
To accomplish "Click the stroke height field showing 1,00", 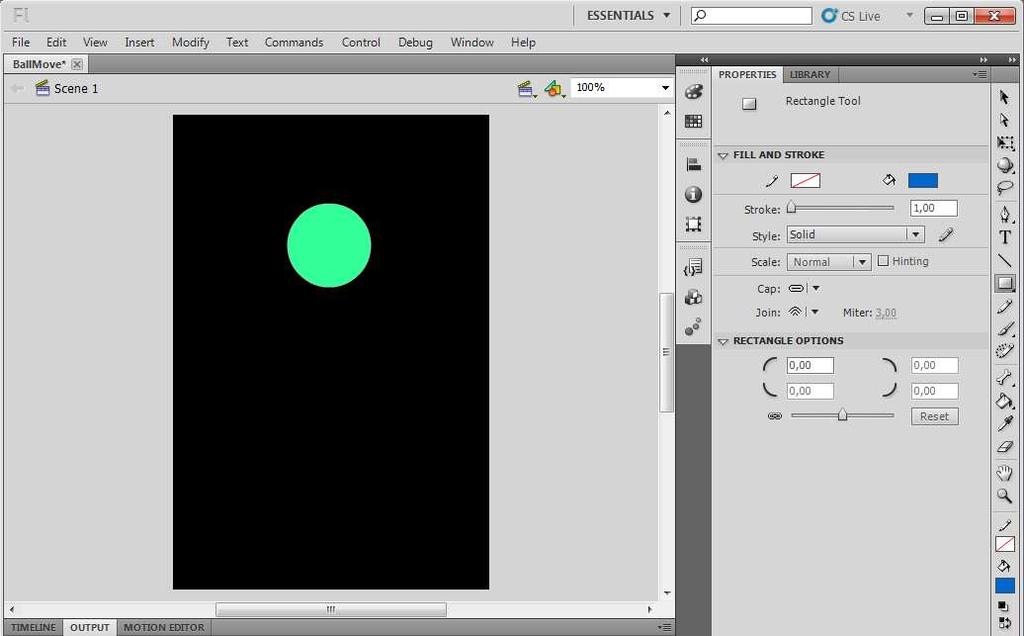I will [x=934, y=208].
